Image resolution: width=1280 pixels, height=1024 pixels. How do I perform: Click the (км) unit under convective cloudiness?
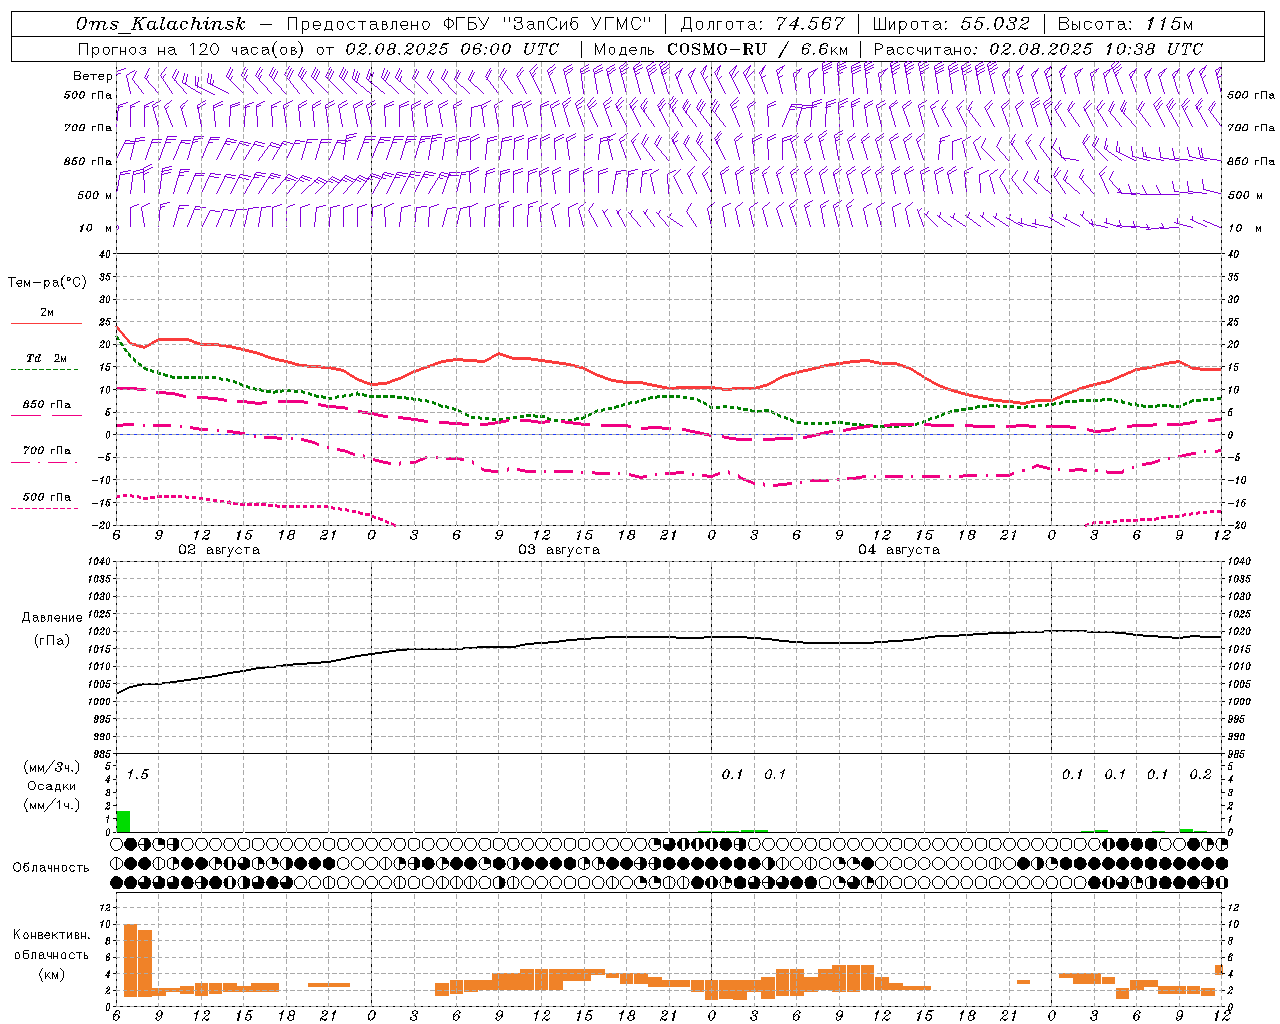coord(51,974)
